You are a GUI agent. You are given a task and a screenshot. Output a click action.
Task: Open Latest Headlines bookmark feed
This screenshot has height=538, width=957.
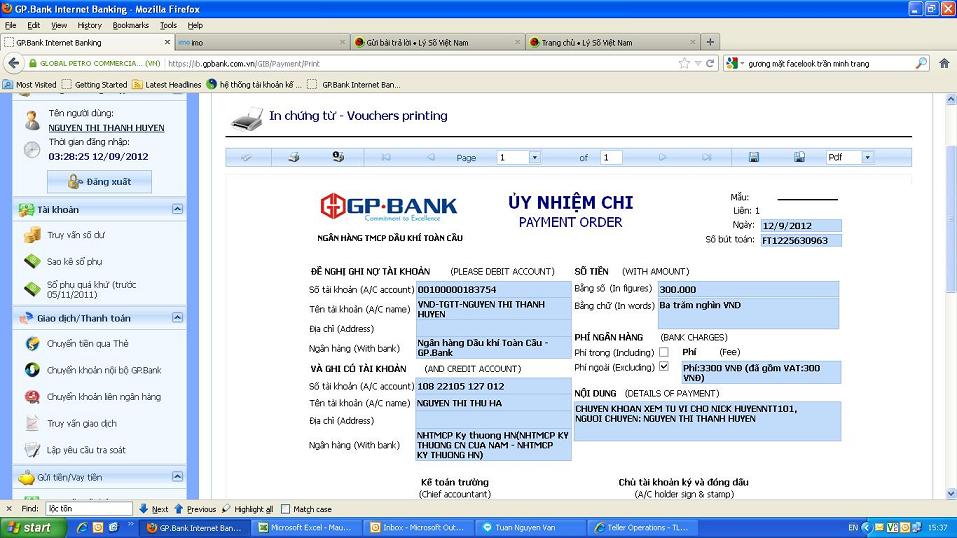point(167,85)
